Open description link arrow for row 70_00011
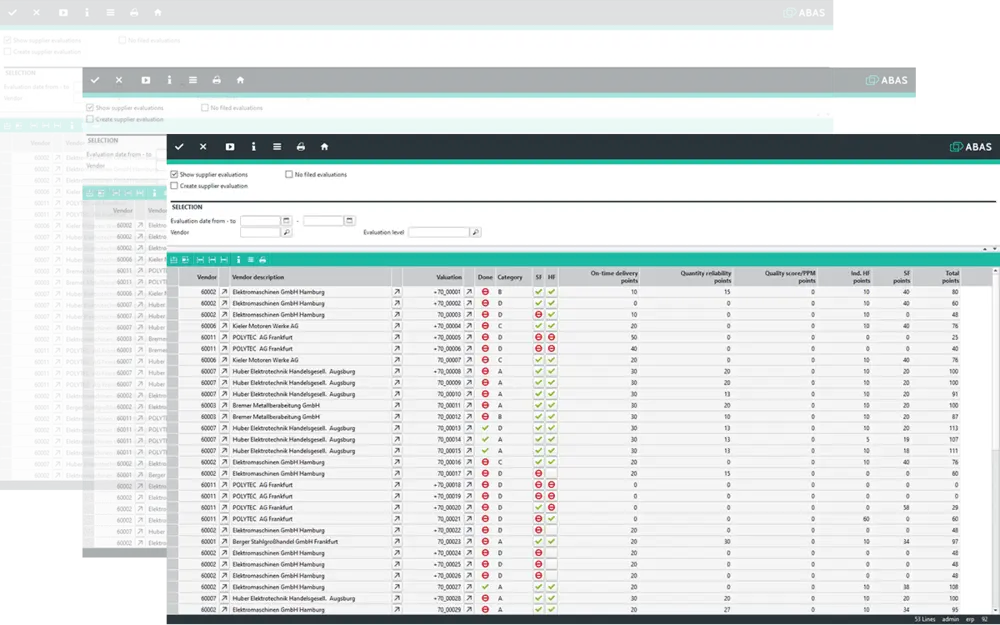This screenshot has width=1000, height=625. 397,406
